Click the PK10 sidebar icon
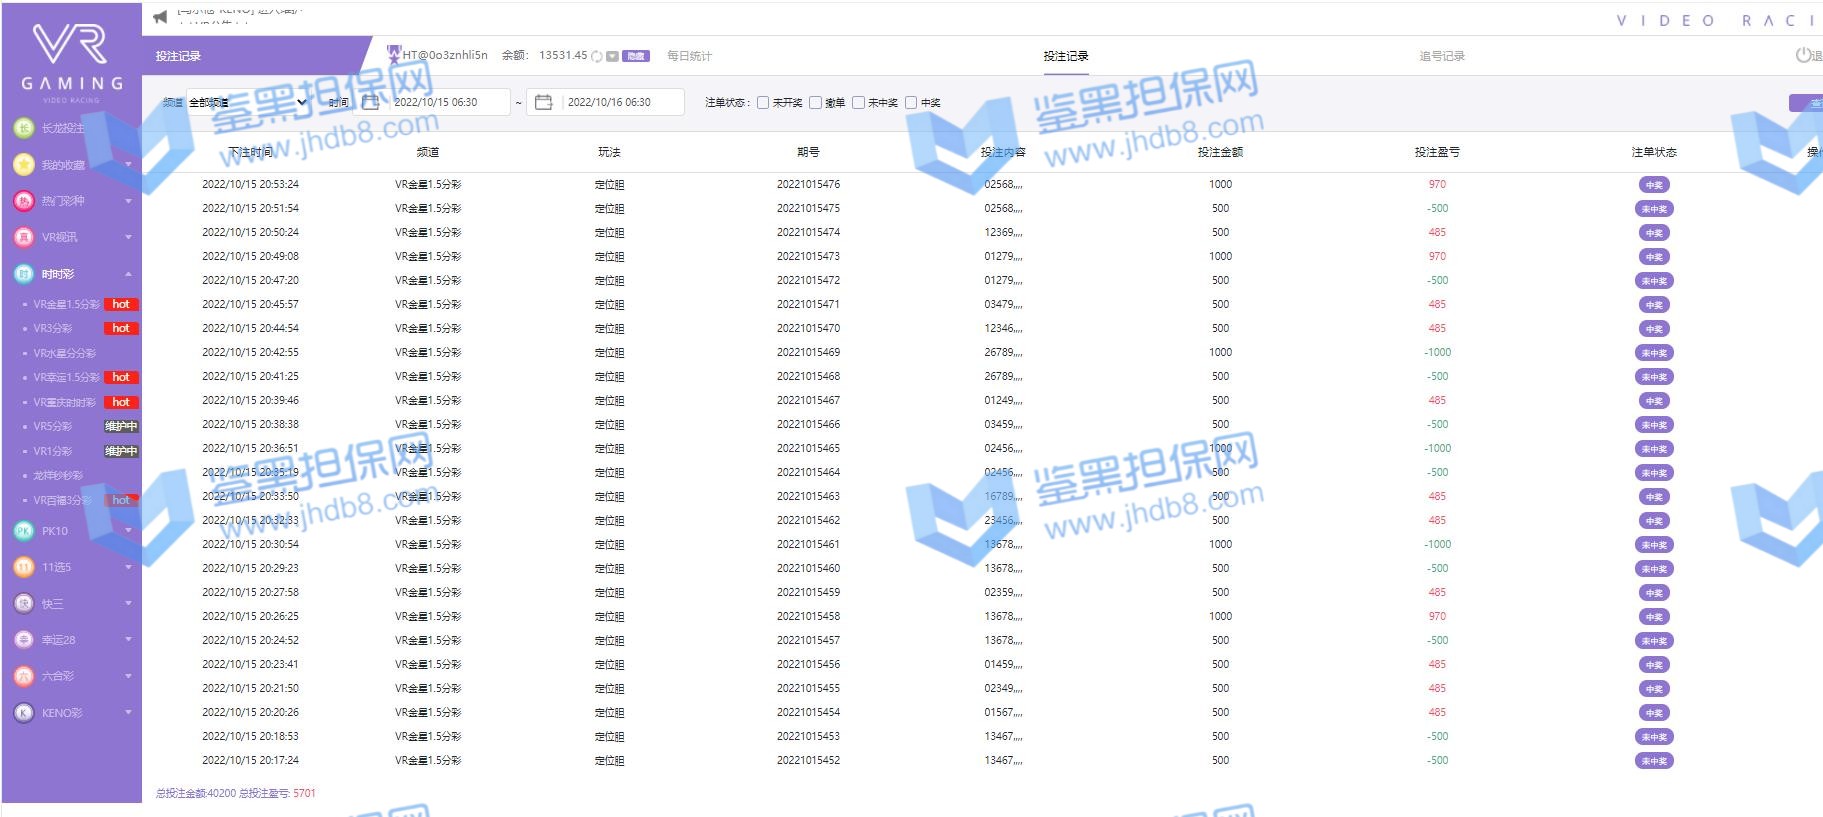 (24, 531)
